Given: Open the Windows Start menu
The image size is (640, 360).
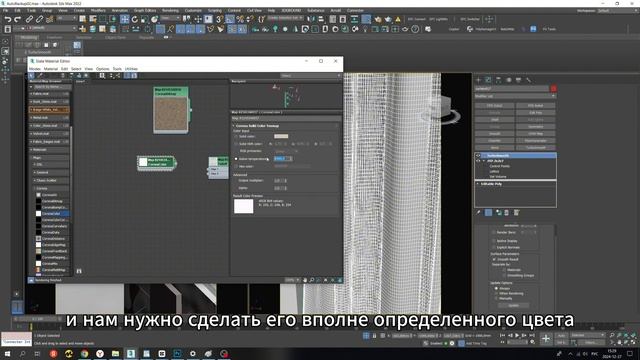Looking at the screenshot, I should (x=7, y=353).
